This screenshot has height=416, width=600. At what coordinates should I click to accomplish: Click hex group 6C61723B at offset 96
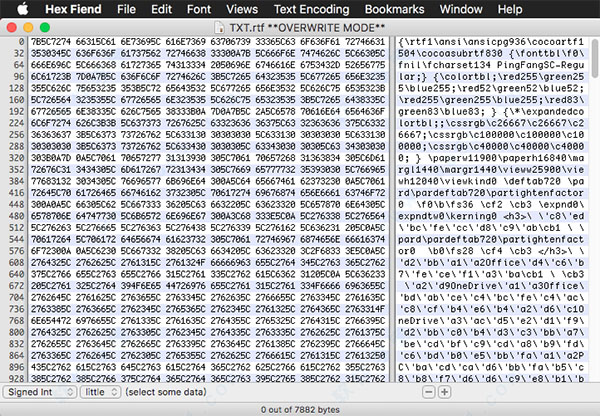pyautogui.click(x=51, y=77)
